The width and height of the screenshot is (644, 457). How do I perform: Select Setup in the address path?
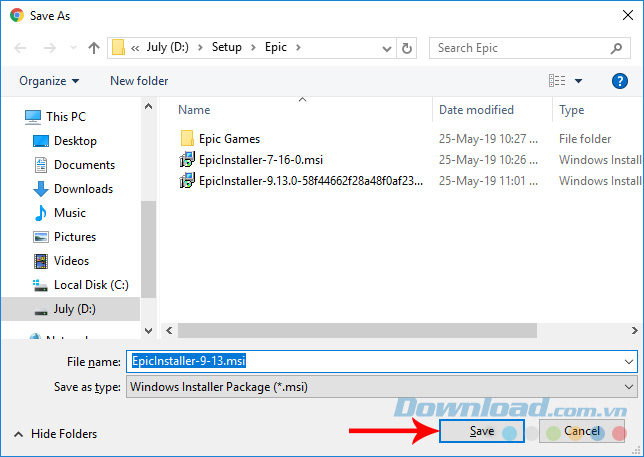tap(227, 47)
